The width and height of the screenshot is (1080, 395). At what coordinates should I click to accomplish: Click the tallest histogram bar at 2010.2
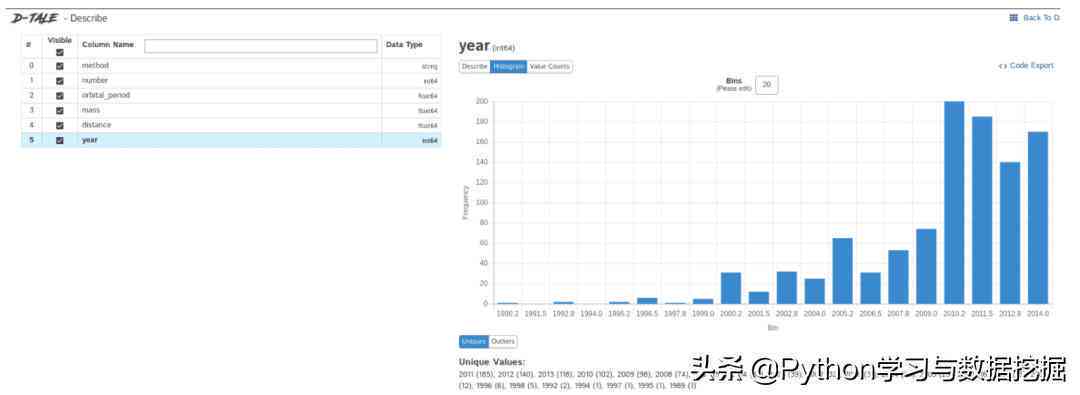(x=954, y=203)
